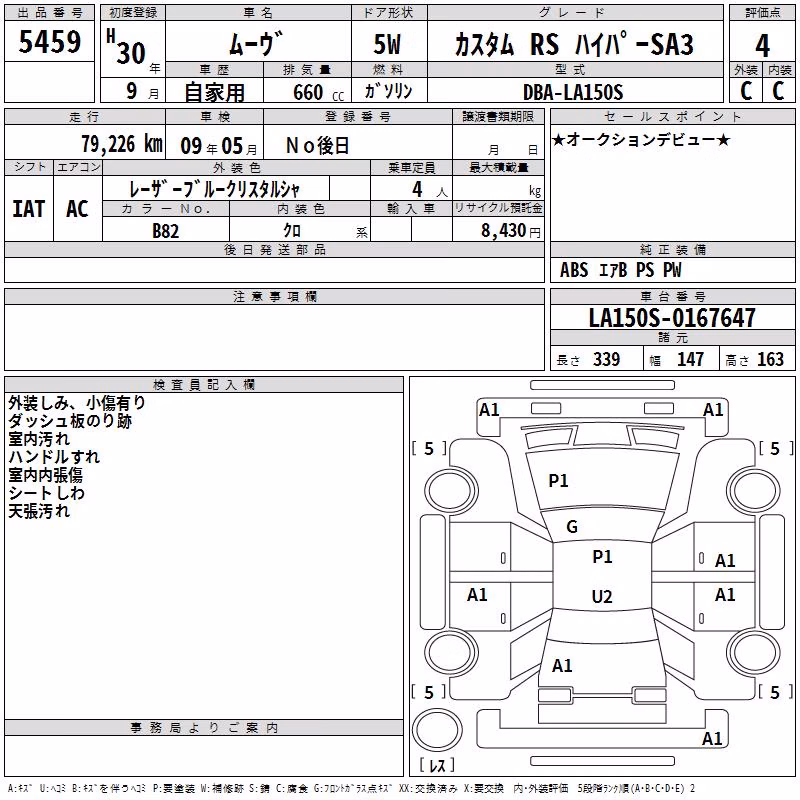Click the 純正装備 header
The height and width of the screenshot is (800, 800).
(x=672, y=249)
